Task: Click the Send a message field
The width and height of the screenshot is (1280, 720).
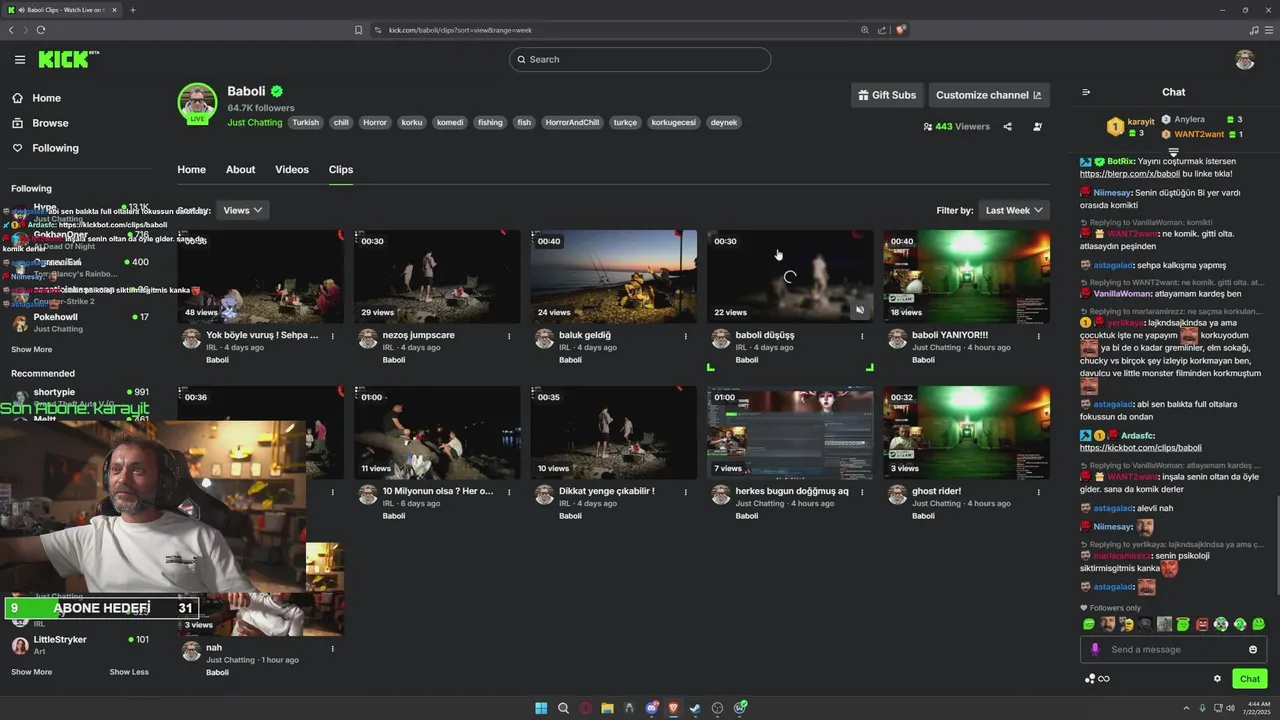Action: point(1172,650)
